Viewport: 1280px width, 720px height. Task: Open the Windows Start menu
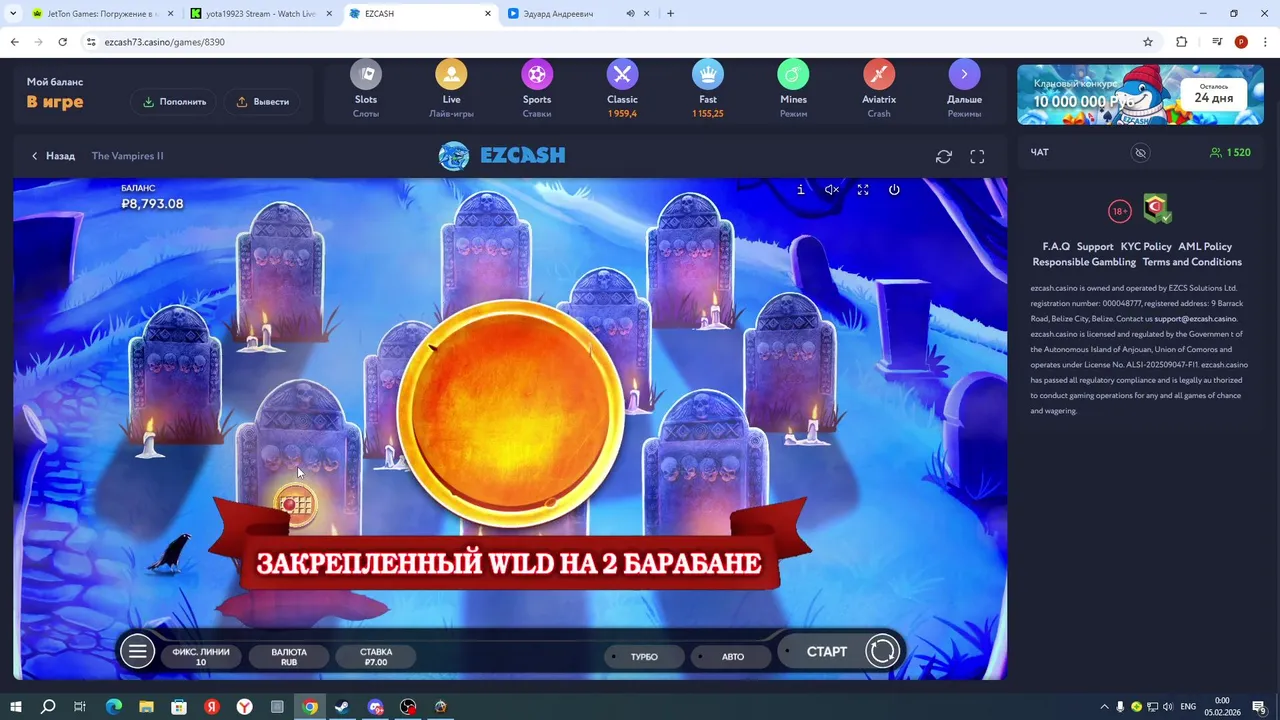pos(15,707)
